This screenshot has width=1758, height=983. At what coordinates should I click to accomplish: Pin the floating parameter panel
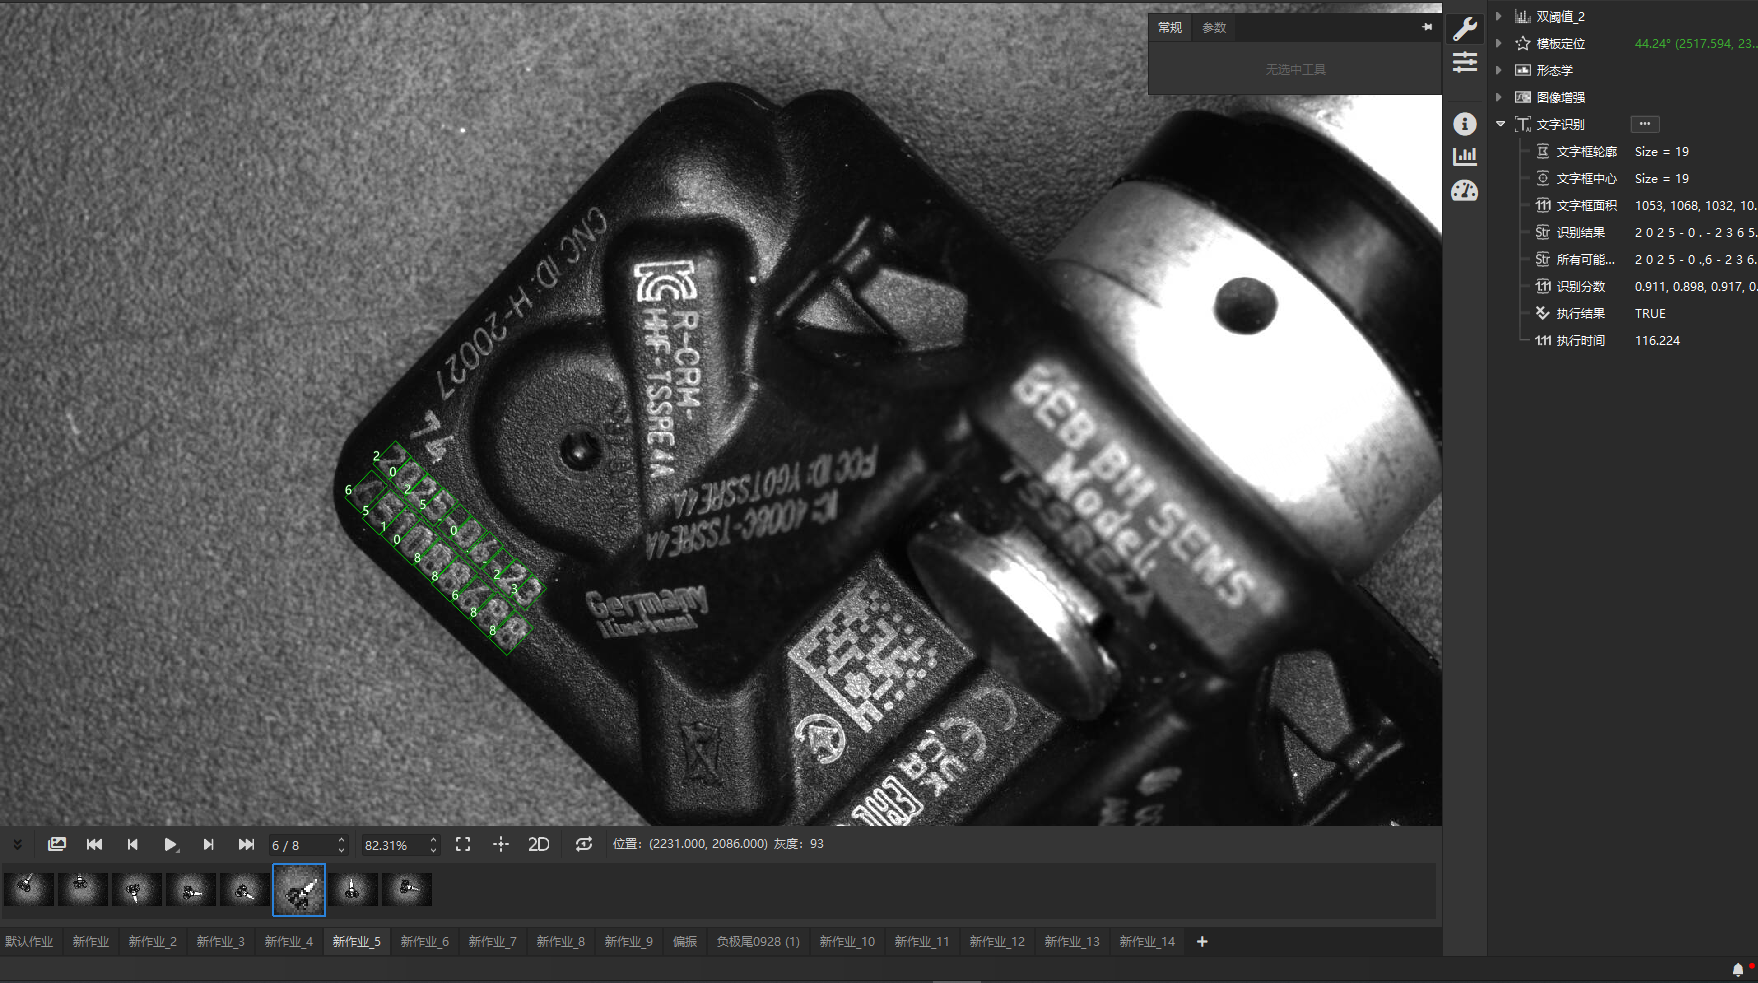point(1427,27)
